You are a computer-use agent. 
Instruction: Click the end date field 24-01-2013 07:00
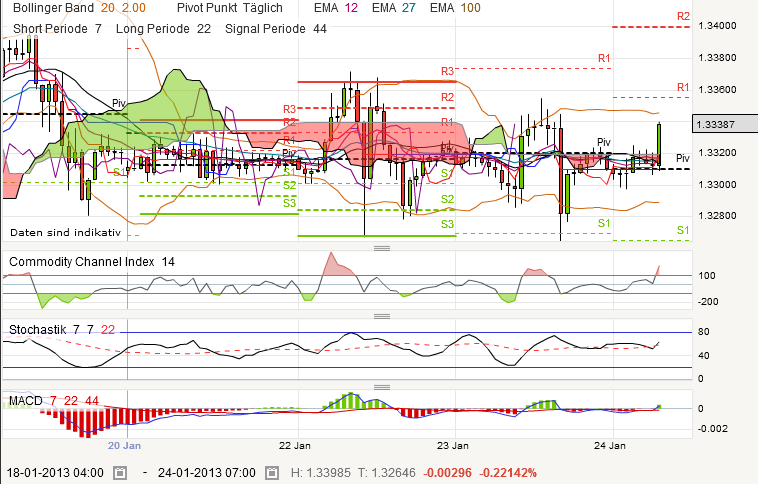[207, 472]
